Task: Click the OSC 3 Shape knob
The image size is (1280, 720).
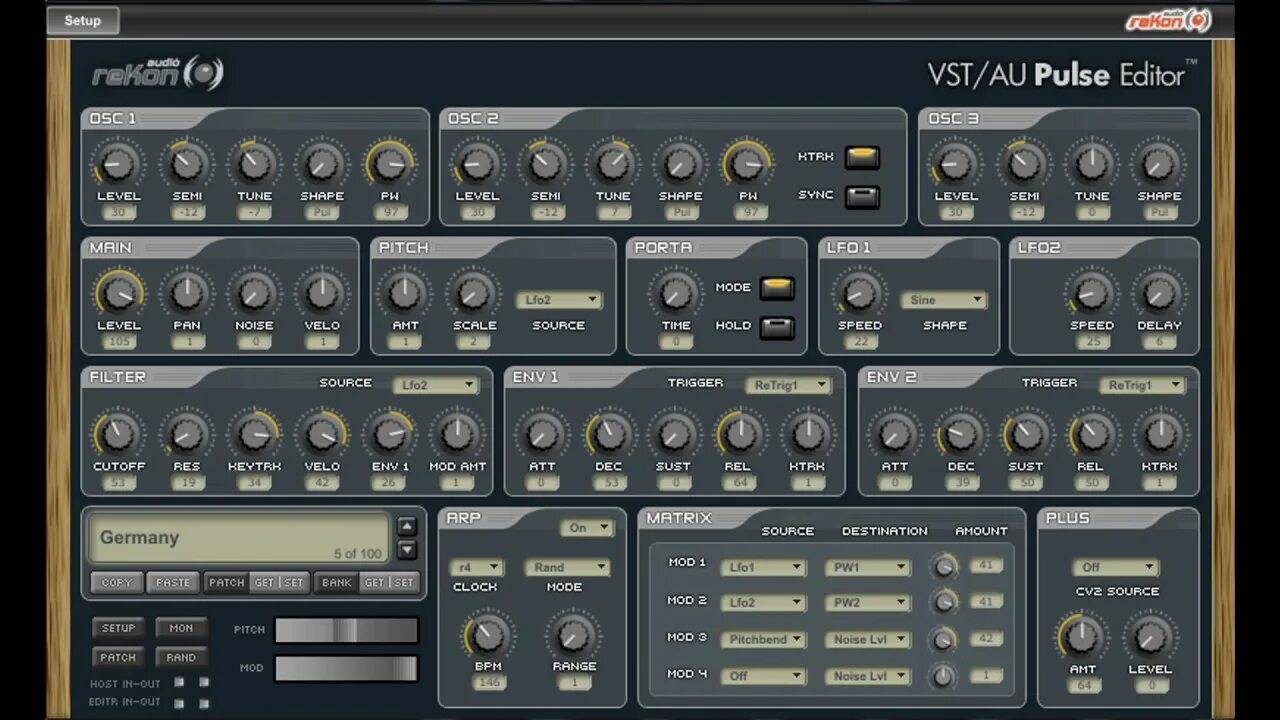Action: 1159,163
